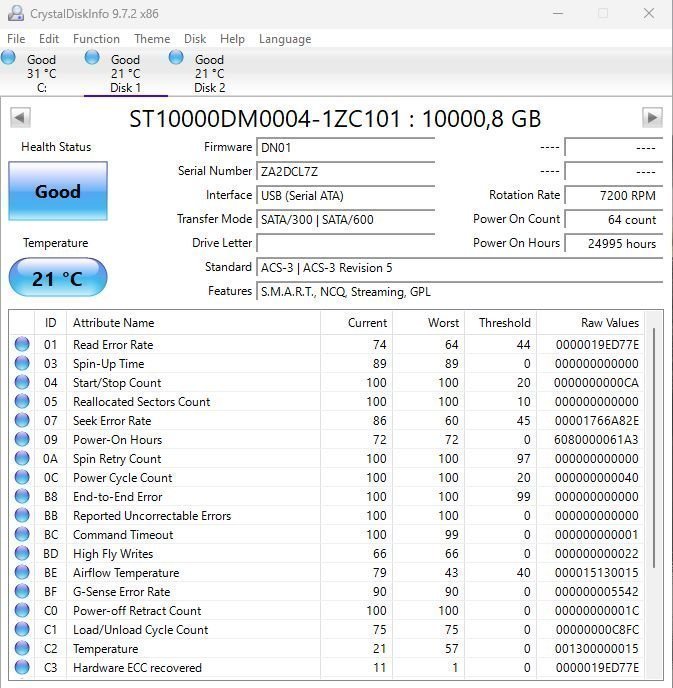This screenshot has width=673, height=688.
Task: Click the 21 °C temperature indicator
Action: 57,278
